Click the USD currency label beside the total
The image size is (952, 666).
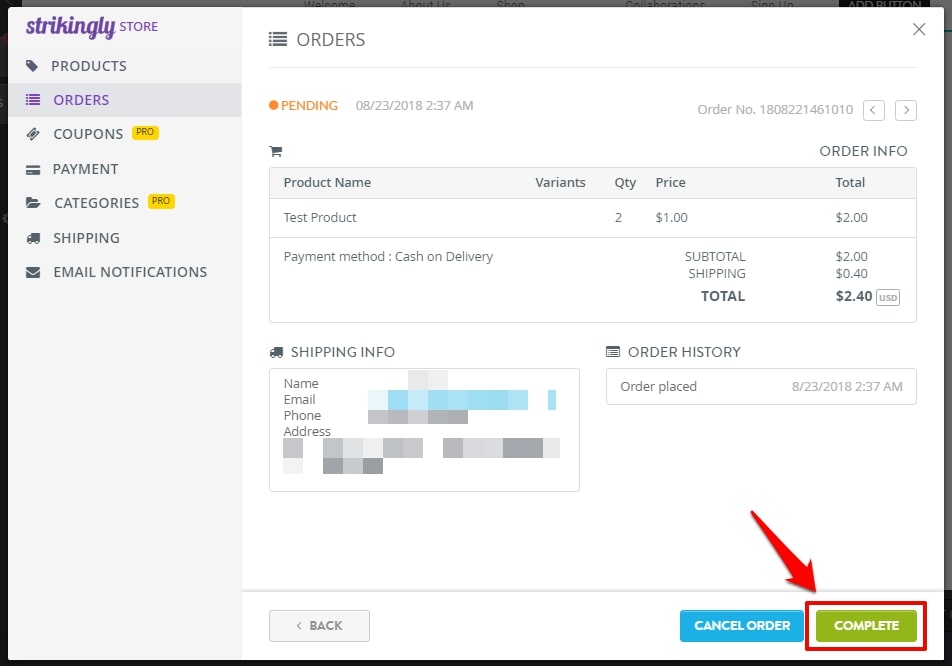tap(888, 296)
